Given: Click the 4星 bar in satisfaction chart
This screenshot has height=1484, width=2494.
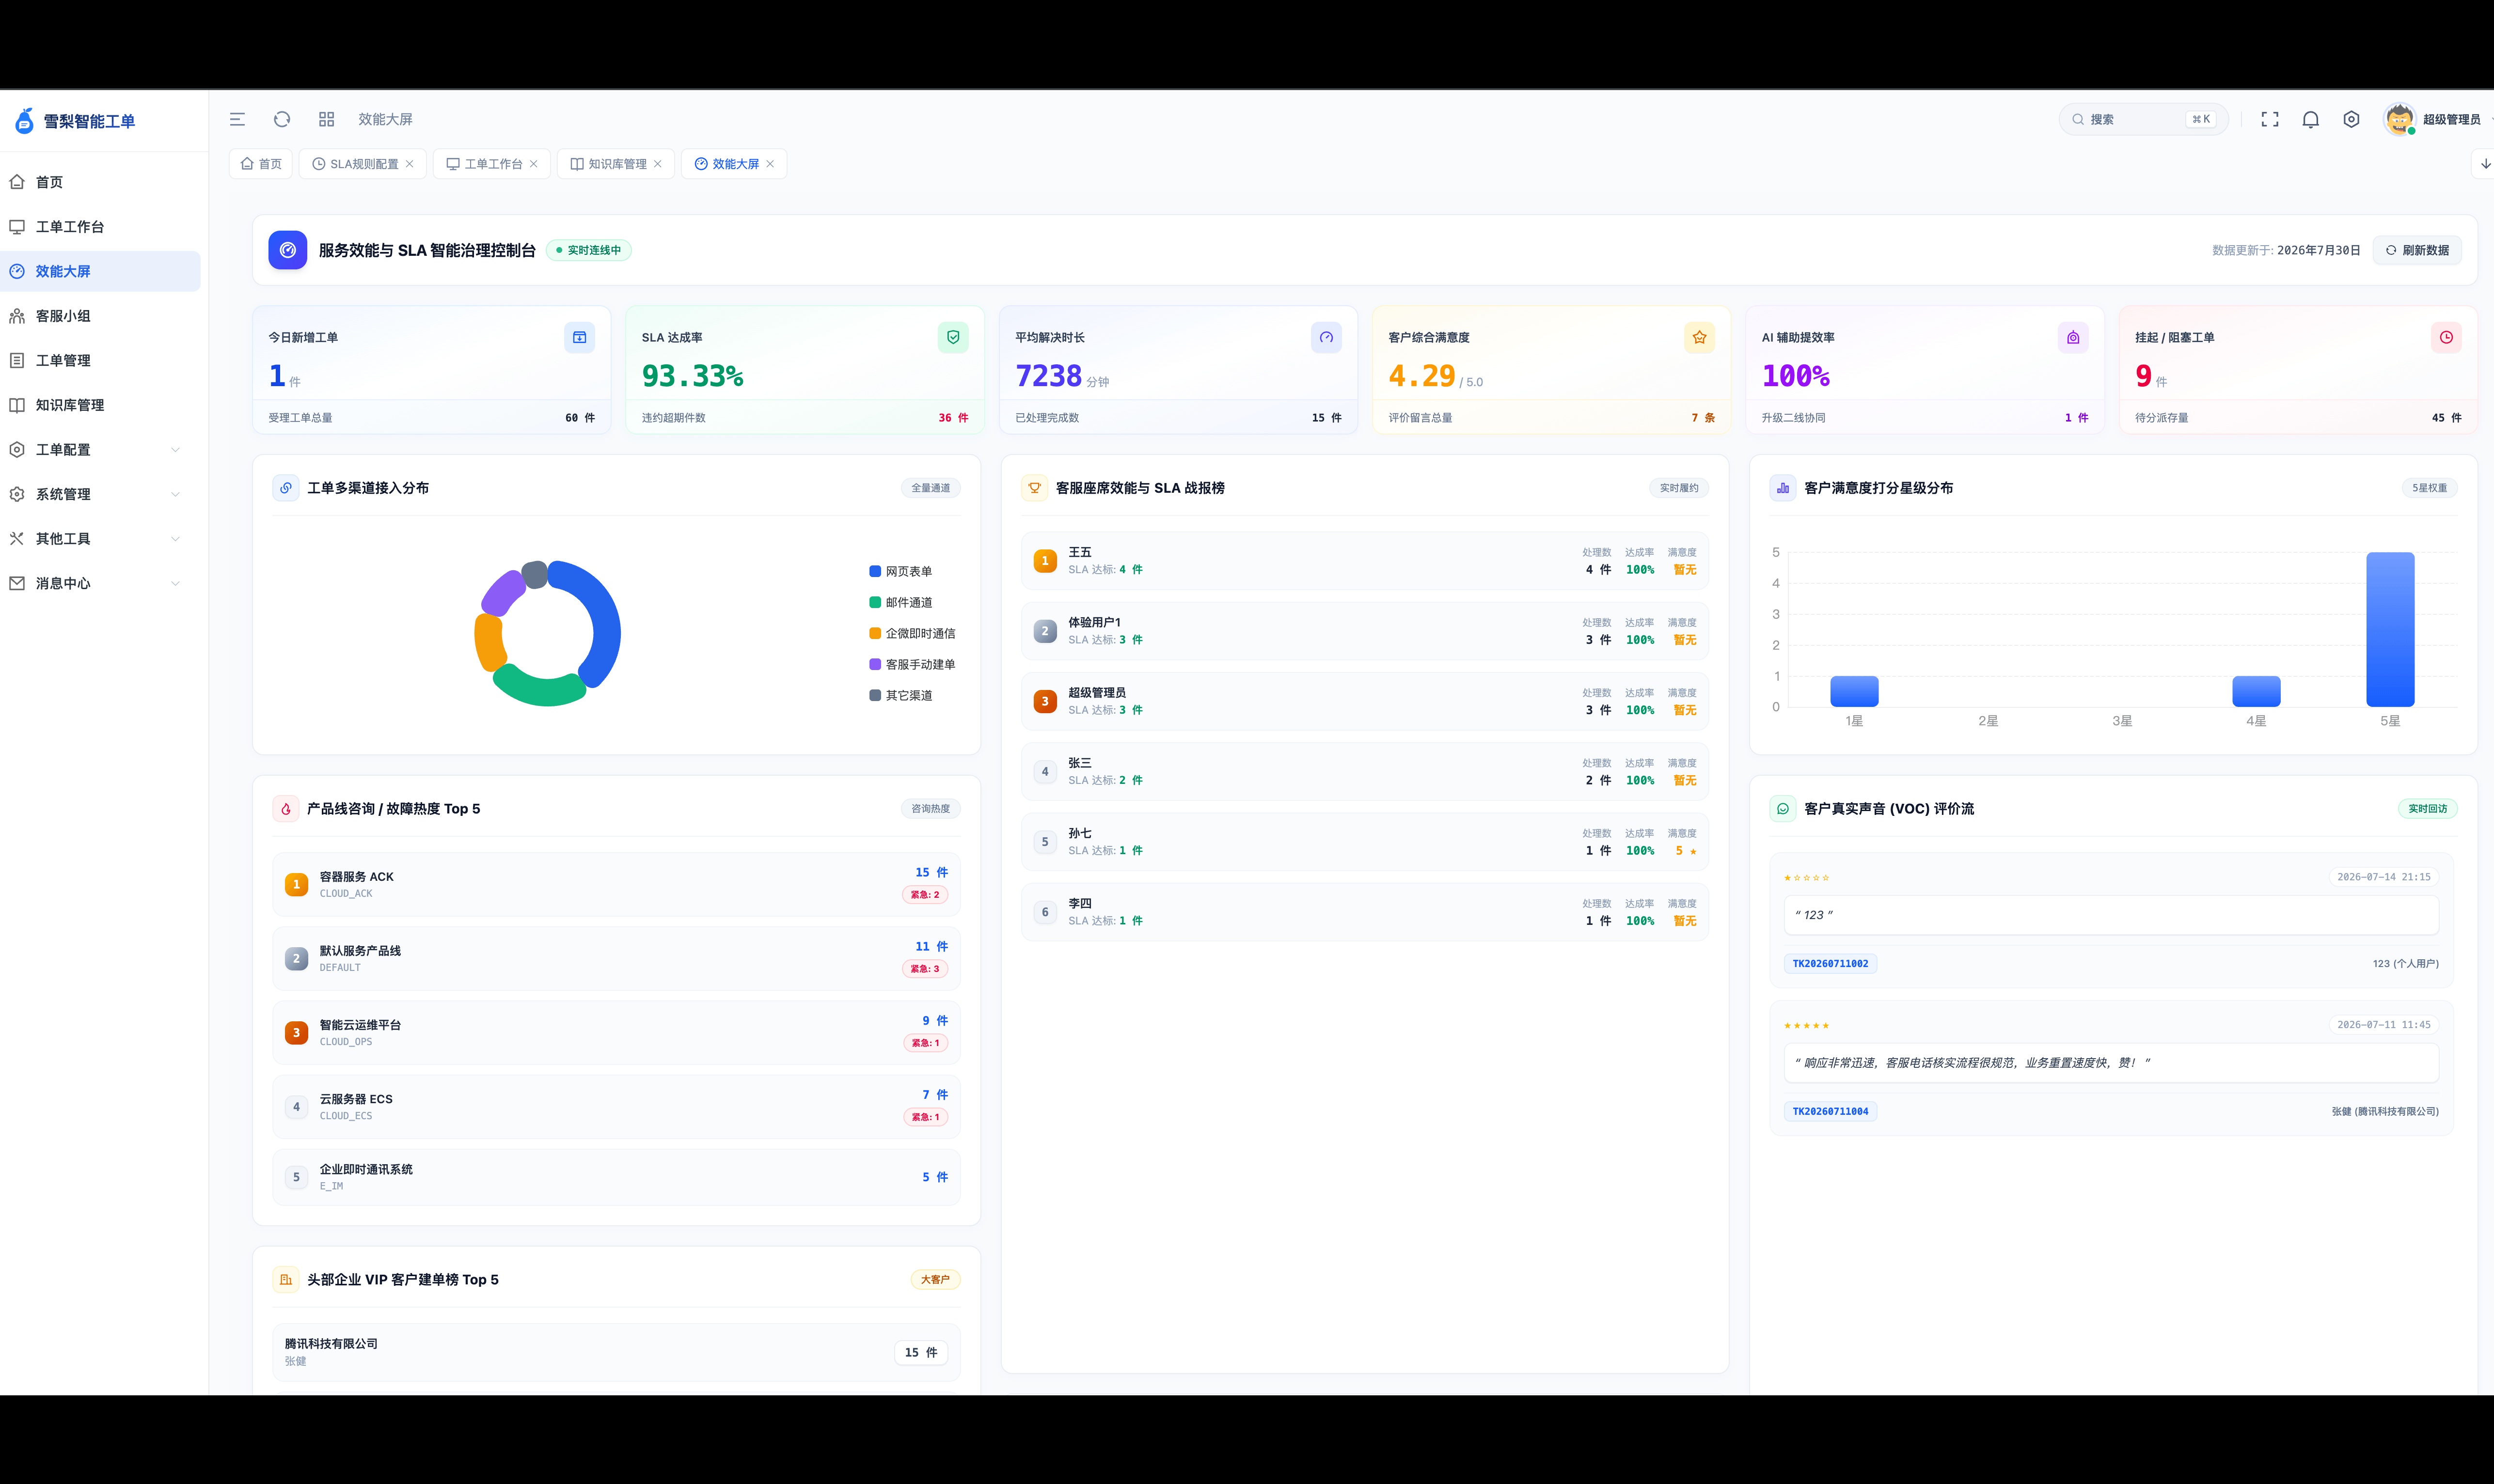Looking at the screenshot, I should 2256,692.
